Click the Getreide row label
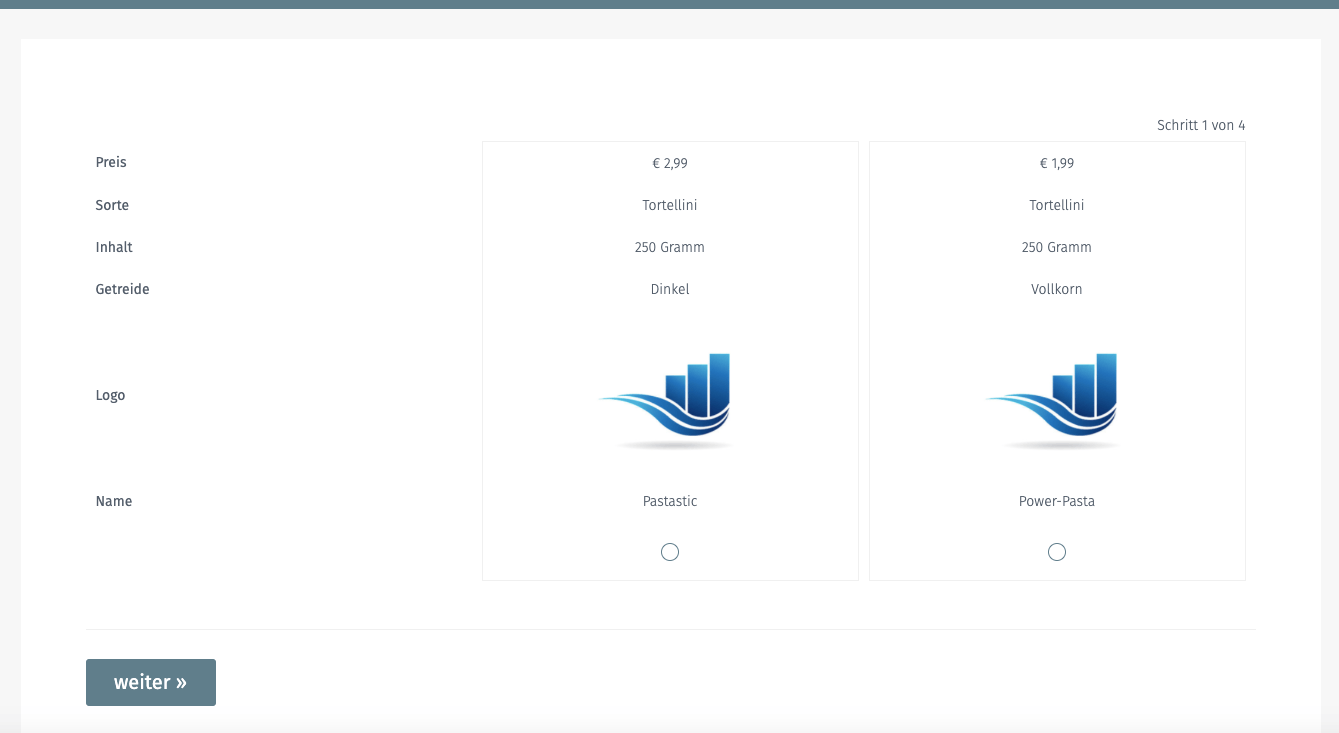 pyautogui.click(x=122, y=289)
